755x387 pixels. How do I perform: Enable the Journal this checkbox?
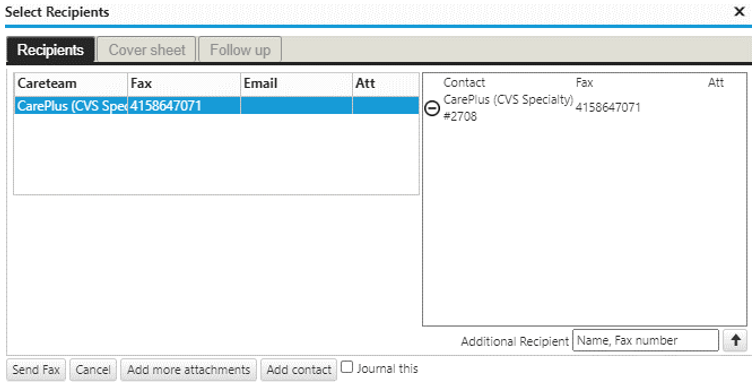point(347,368)
